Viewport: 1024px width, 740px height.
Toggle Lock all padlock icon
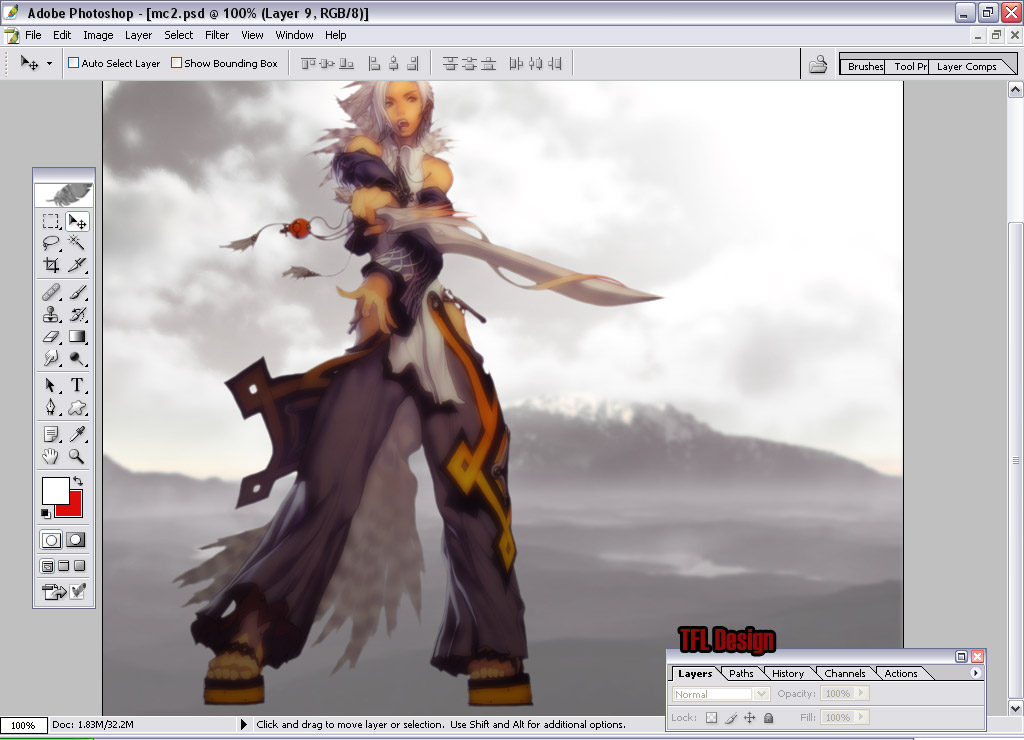pos(769,718)
